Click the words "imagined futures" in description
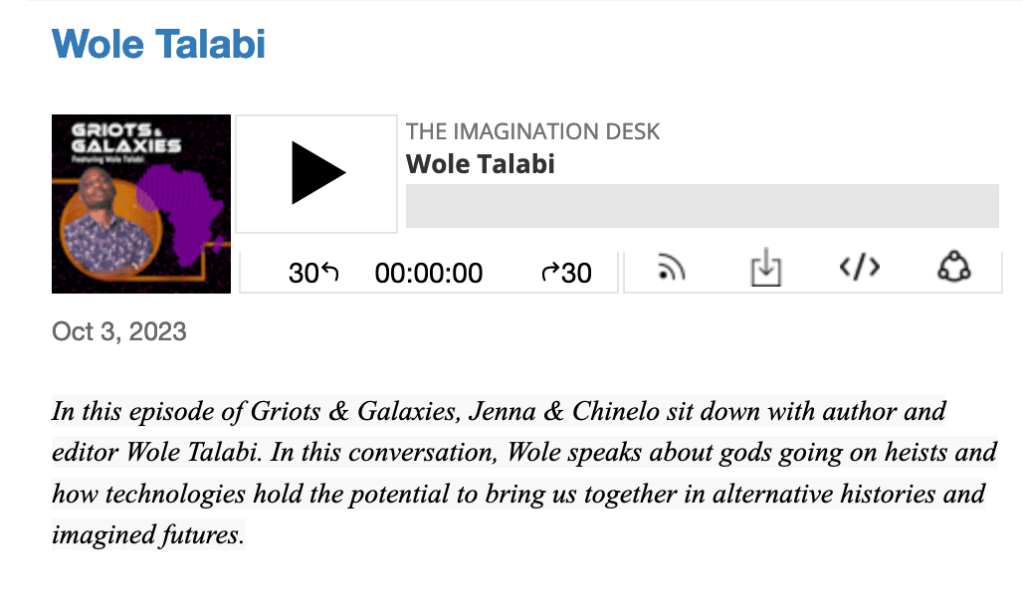 point(148,535)
